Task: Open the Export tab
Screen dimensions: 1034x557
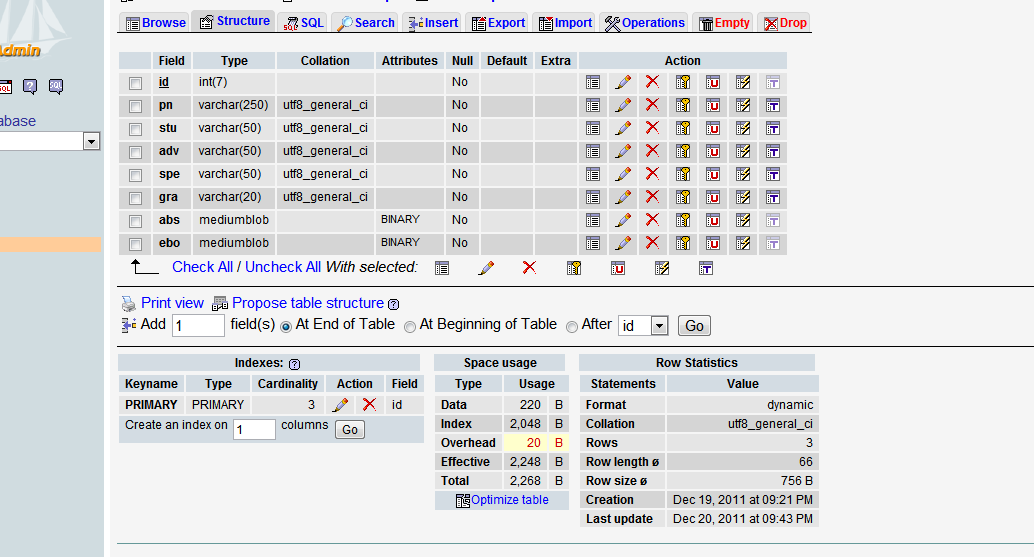Action: [498, 23]
